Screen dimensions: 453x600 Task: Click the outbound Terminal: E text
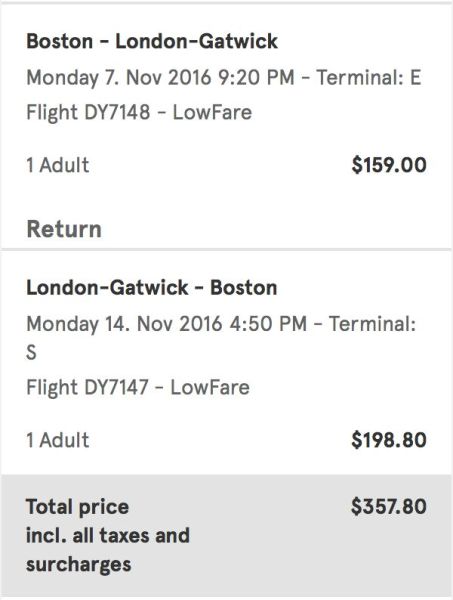(x=369, y=77)
